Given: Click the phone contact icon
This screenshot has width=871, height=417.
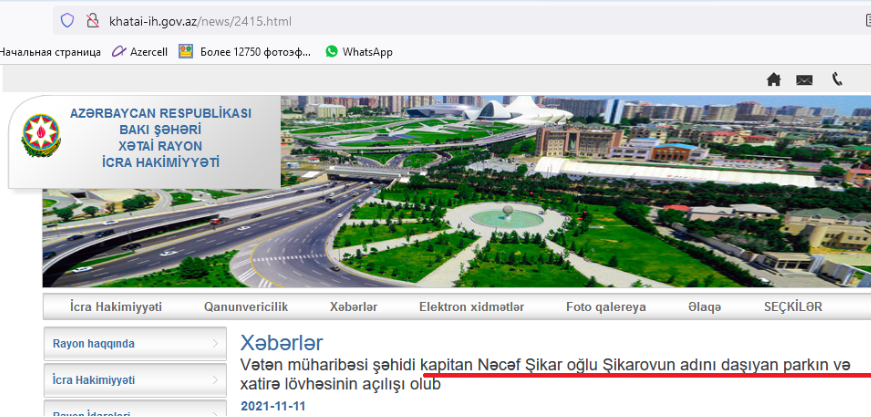Looking at the screenshot, I should pyautogui.click(x=837, y=80).
